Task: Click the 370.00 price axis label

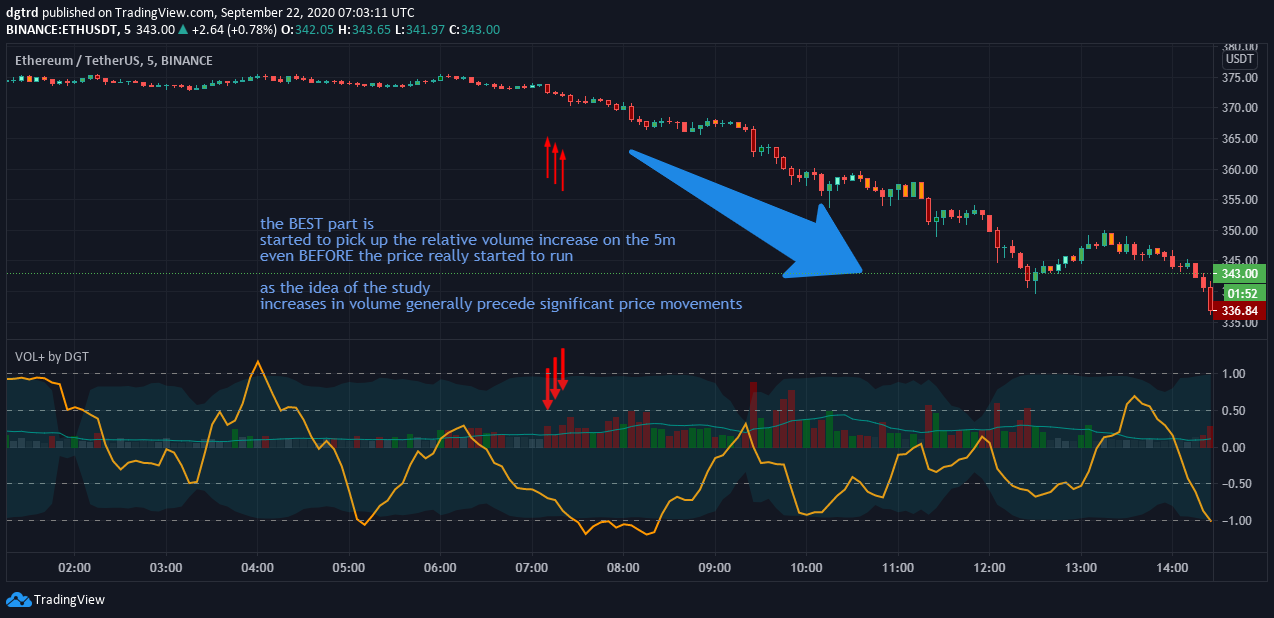Action: pos(1240,108)
